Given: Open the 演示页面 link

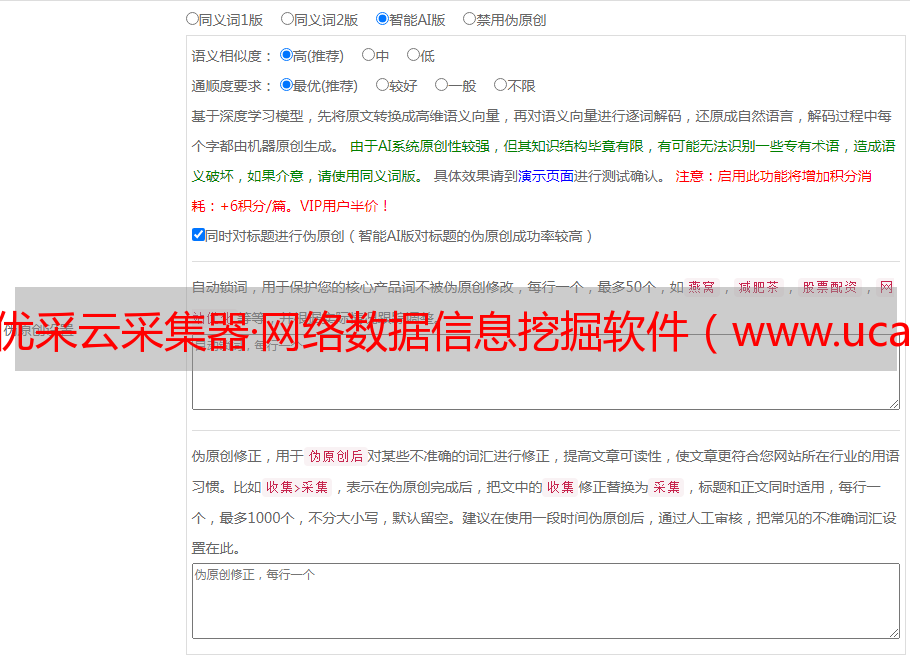Looking at the screenshot, I should 546,176.
